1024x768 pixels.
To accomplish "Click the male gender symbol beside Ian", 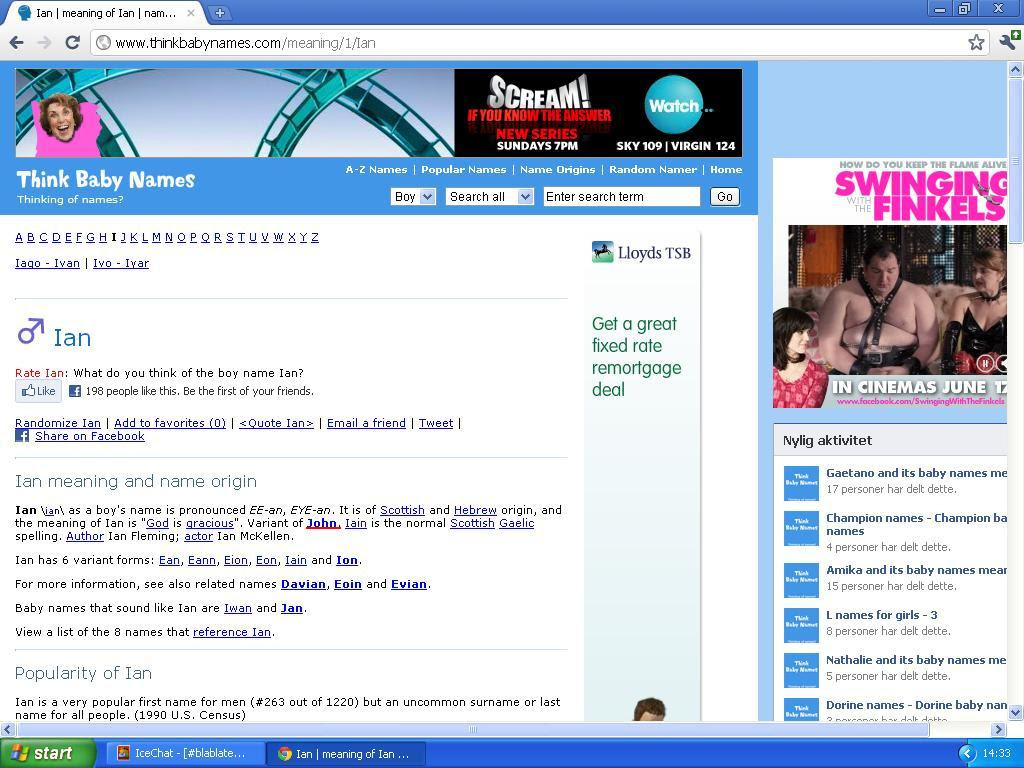I will point(31,332).
